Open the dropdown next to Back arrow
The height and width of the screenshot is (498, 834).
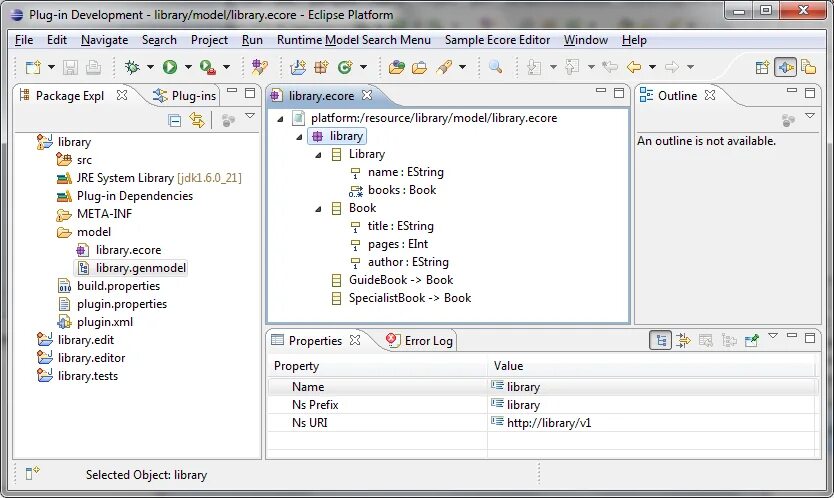tap(652, 67)
